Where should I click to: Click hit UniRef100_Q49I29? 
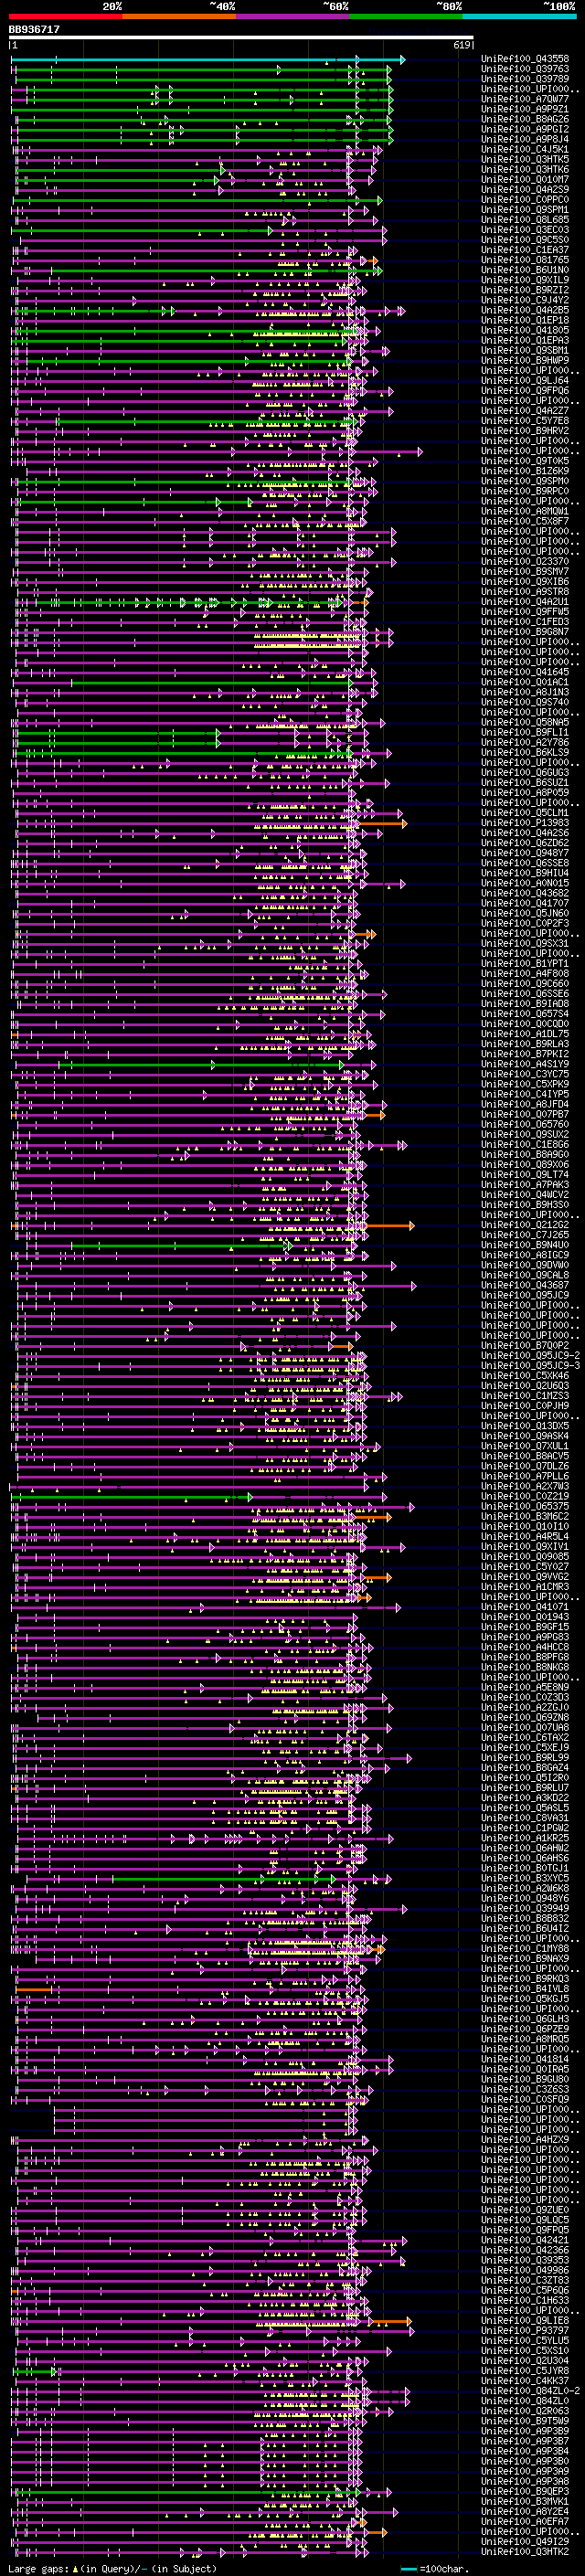[x=525, y=2541]
